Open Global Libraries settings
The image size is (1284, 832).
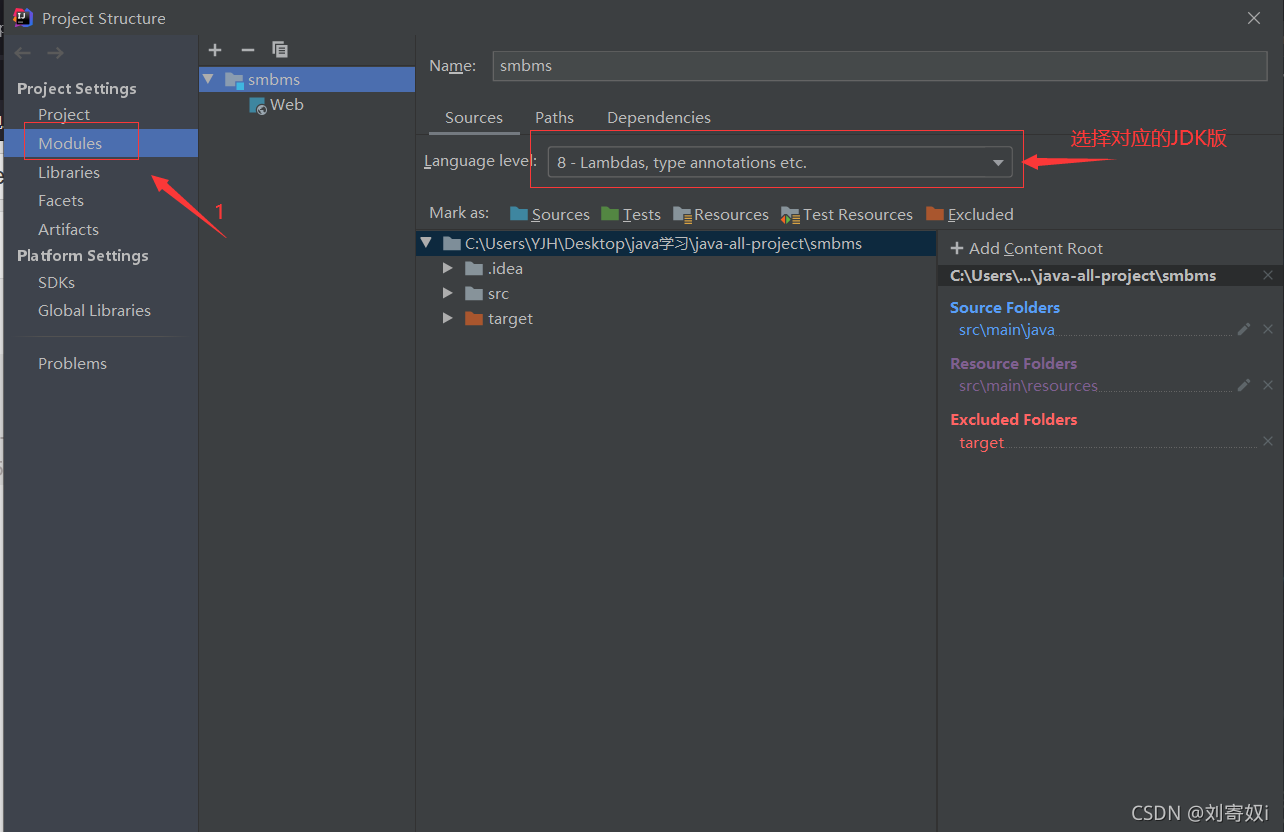[94, 310]
